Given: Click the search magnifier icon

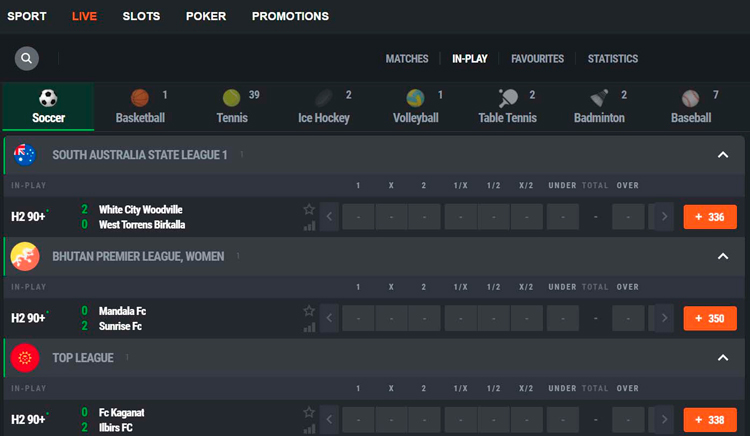Looking at the screenshot, I should [x=27, y=58].
